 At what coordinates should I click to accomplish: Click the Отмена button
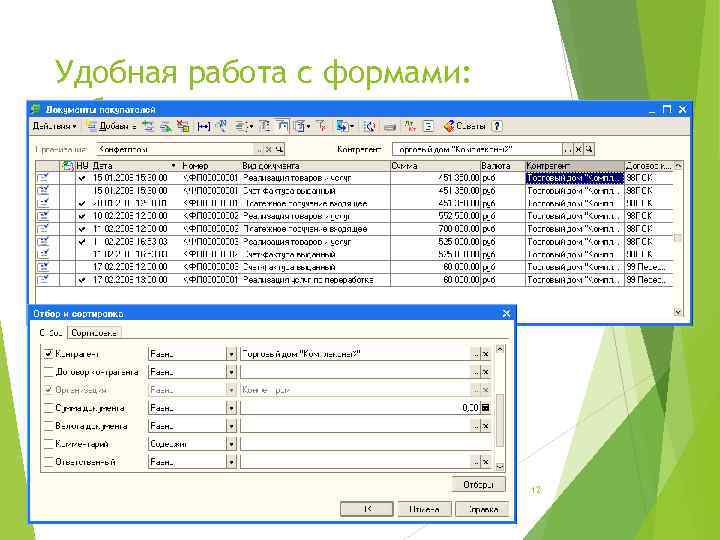(x=424, y=509)
